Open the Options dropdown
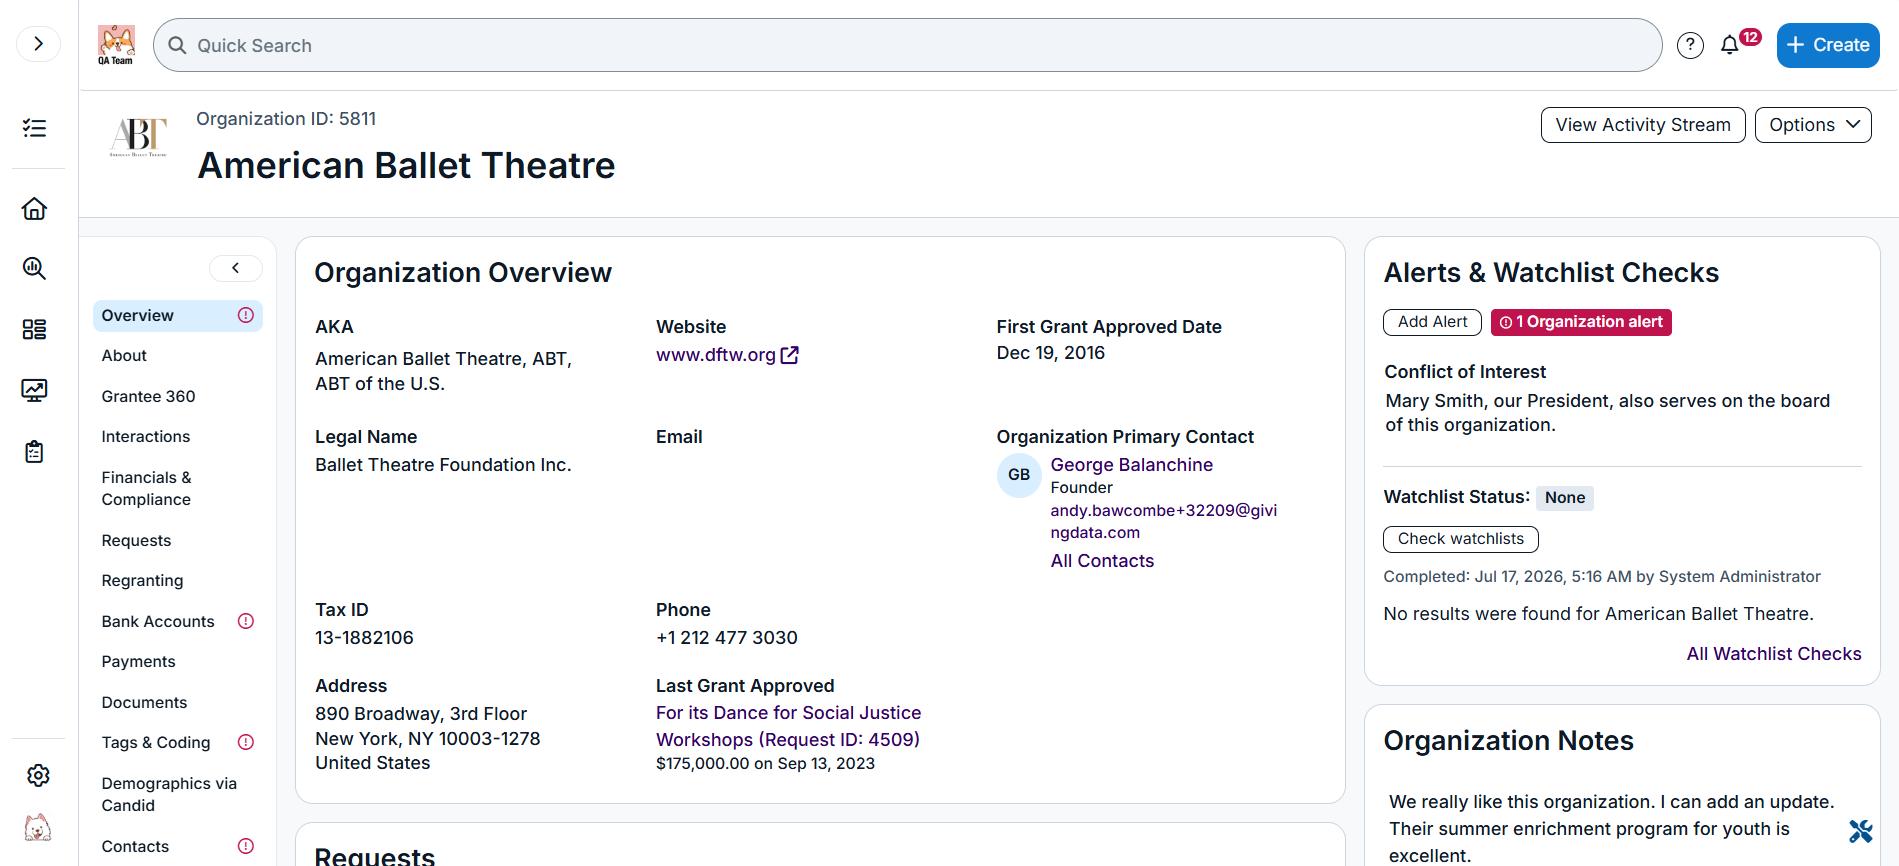Image resolution: width=1899 pixels, height=866 pixels. tap(1813, 125)
